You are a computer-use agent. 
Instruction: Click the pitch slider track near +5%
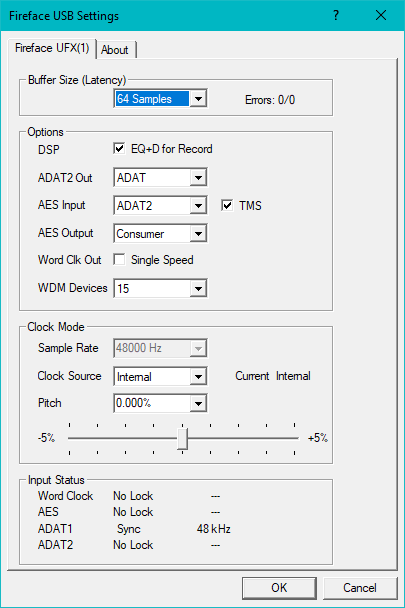click(289, 439)
